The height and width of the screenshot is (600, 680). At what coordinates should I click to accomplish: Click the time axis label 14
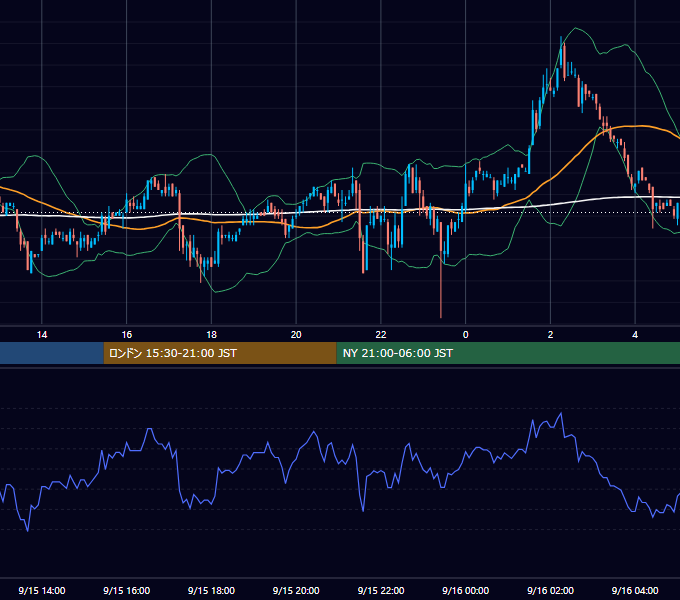[x=42, y=335]
